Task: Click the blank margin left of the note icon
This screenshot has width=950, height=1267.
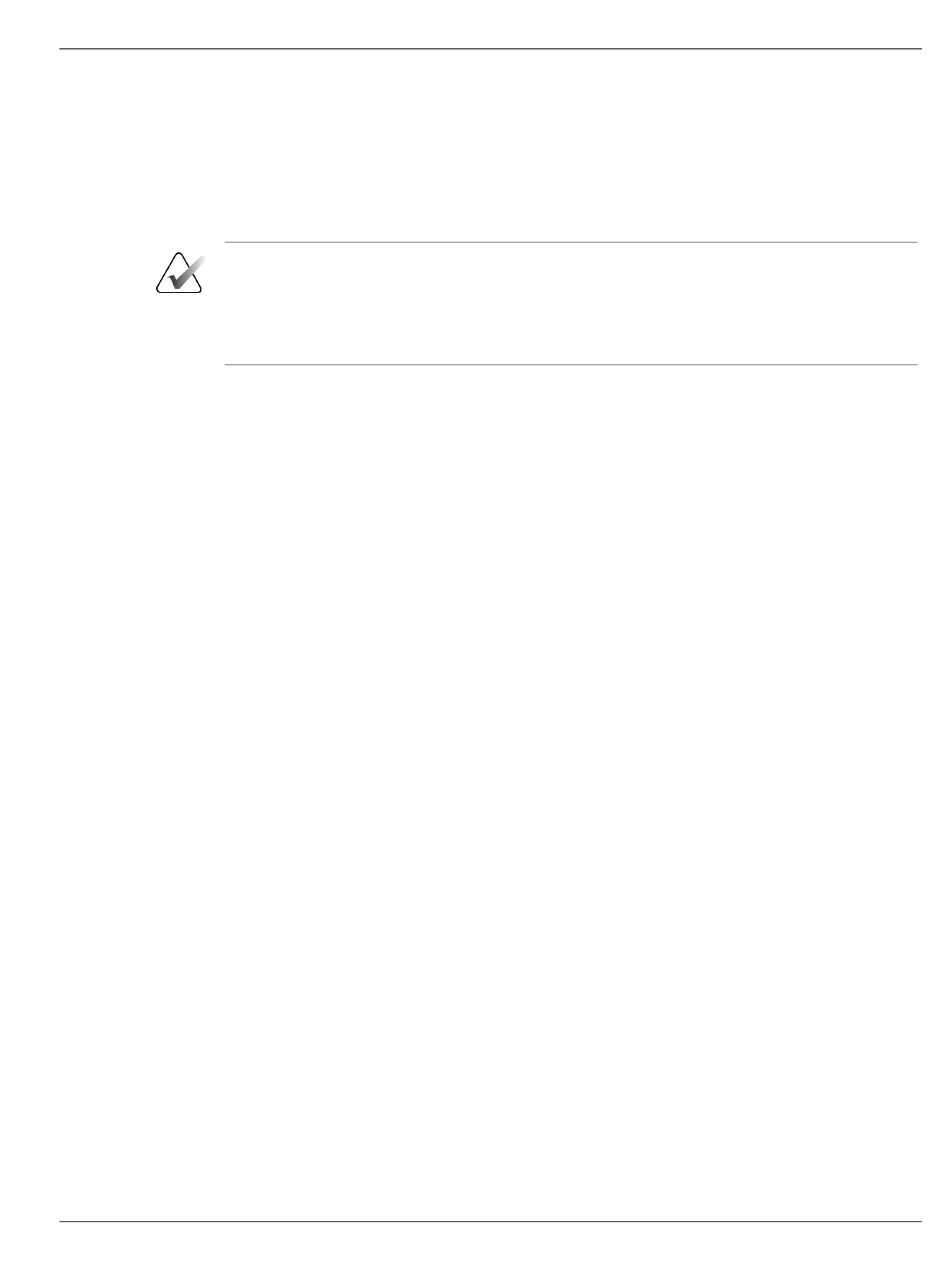Action: pyautogui.click(x=105, y=272)
